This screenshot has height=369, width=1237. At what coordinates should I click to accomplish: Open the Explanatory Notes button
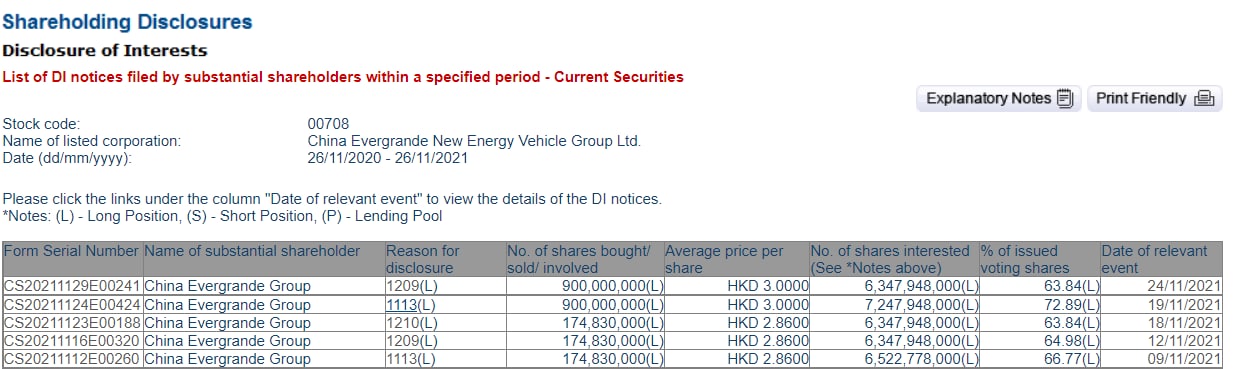[x=999, y=98]
